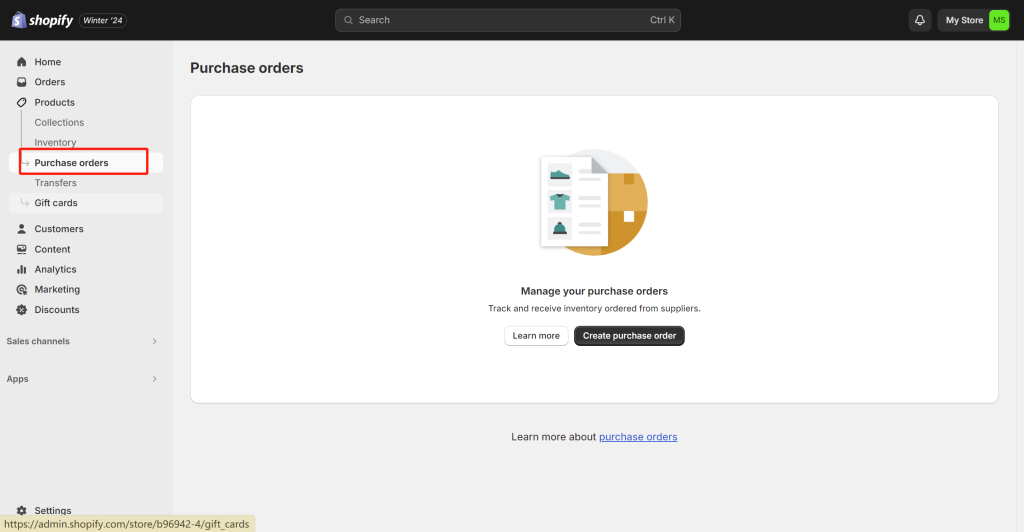Image resolution: width=1024 pixels, height=532 pixels.
Task: Click the Learn more button
Action: point(536,336)
